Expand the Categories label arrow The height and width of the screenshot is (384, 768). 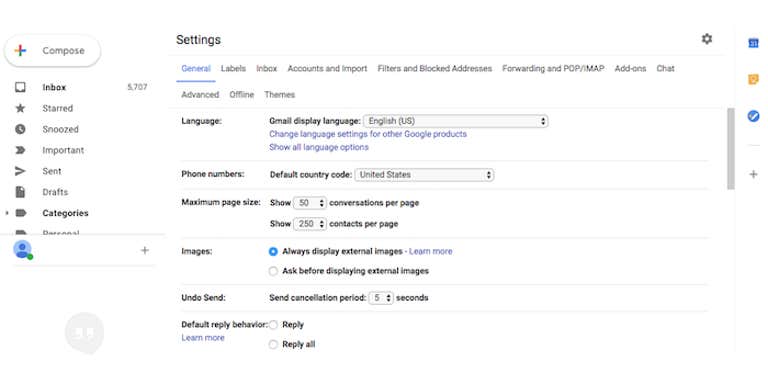[7, 213]
